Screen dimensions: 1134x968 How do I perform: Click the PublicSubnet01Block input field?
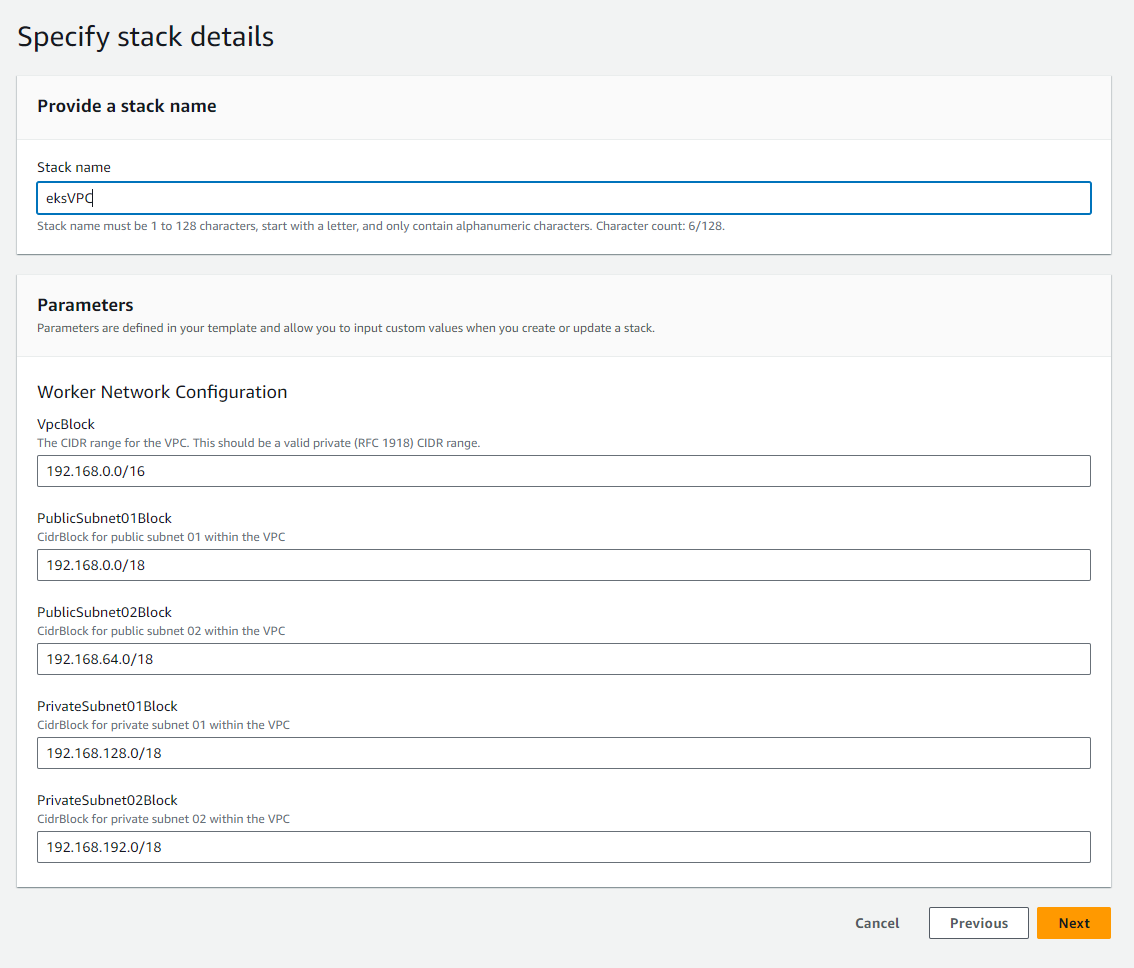click(x=563, y=565)
